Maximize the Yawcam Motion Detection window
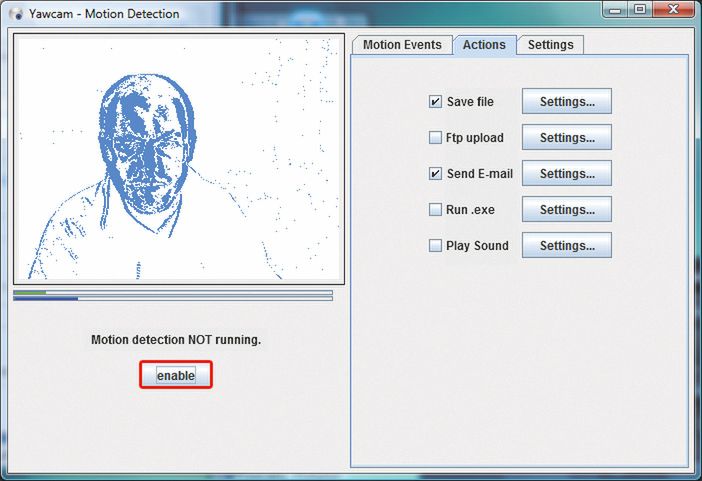Image resolution: width=702 pixels, height=481 pixels. point(640,10)
